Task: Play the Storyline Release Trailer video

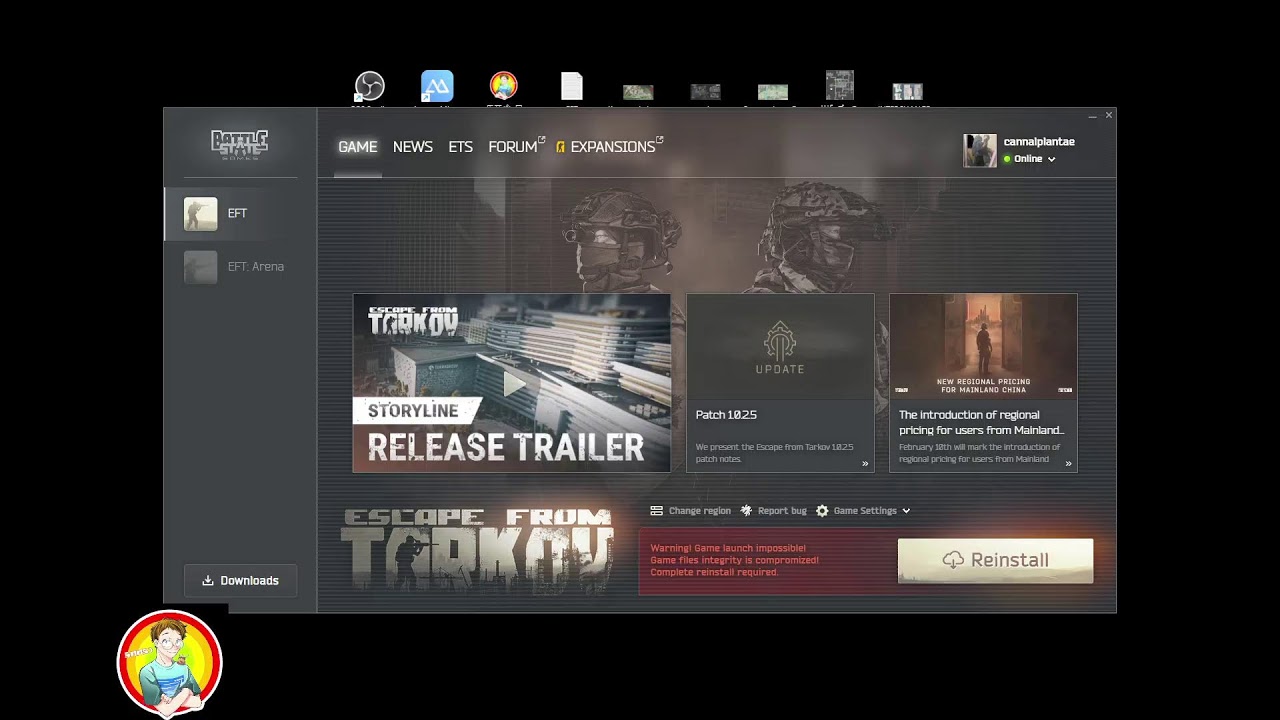Action: [512, 383]
